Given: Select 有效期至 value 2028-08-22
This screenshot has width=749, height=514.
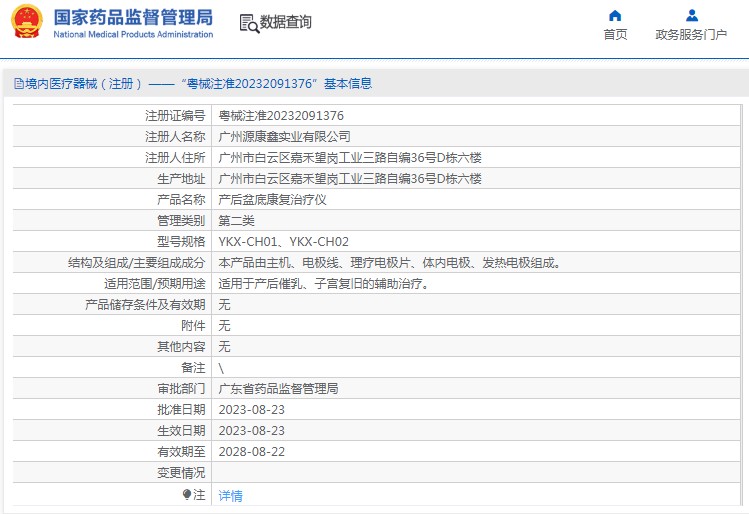Looking at the screenshot, I should click(x=251, y=452).
